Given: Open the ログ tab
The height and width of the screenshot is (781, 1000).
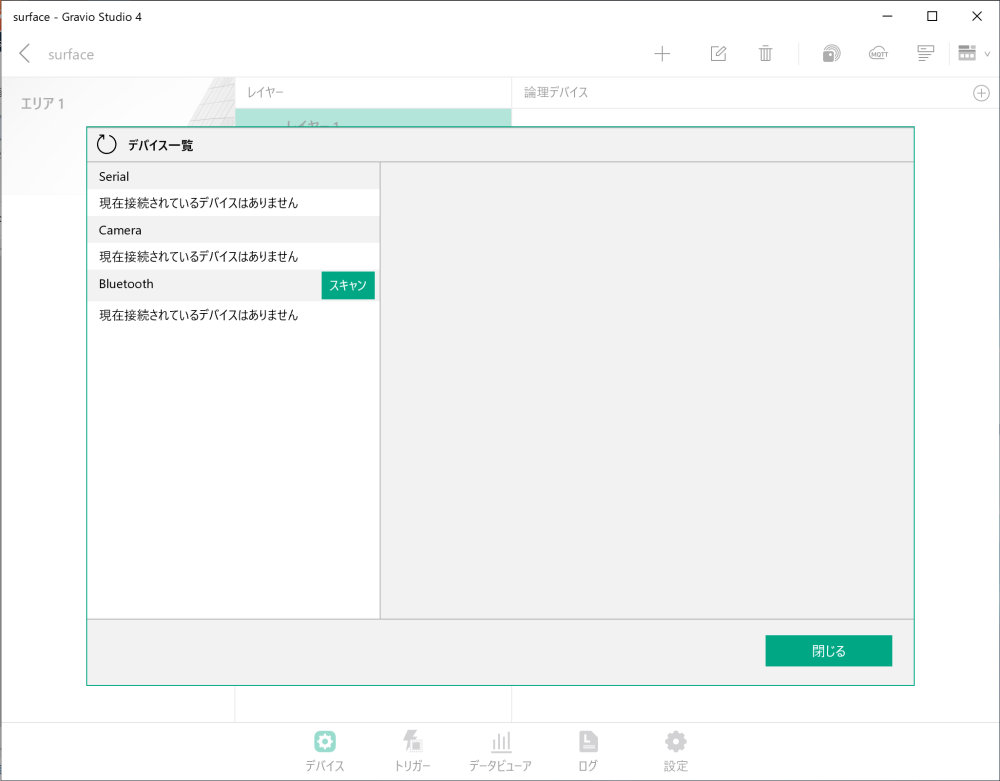Looking at the screenshot, I should click(588, 751).
